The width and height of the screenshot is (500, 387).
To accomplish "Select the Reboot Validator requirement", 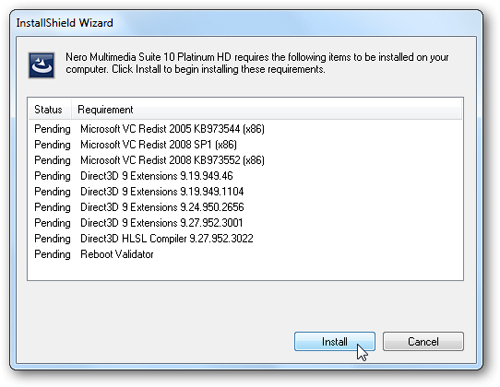I will pyautogui.click(x=117, y=254).
